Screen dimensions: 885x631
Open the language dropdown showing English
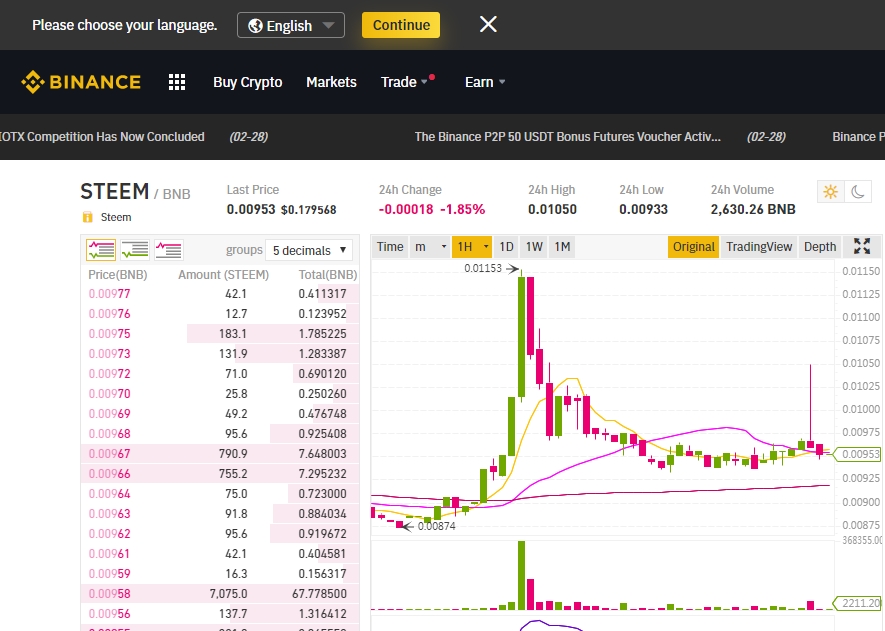(x=291, y=25)
